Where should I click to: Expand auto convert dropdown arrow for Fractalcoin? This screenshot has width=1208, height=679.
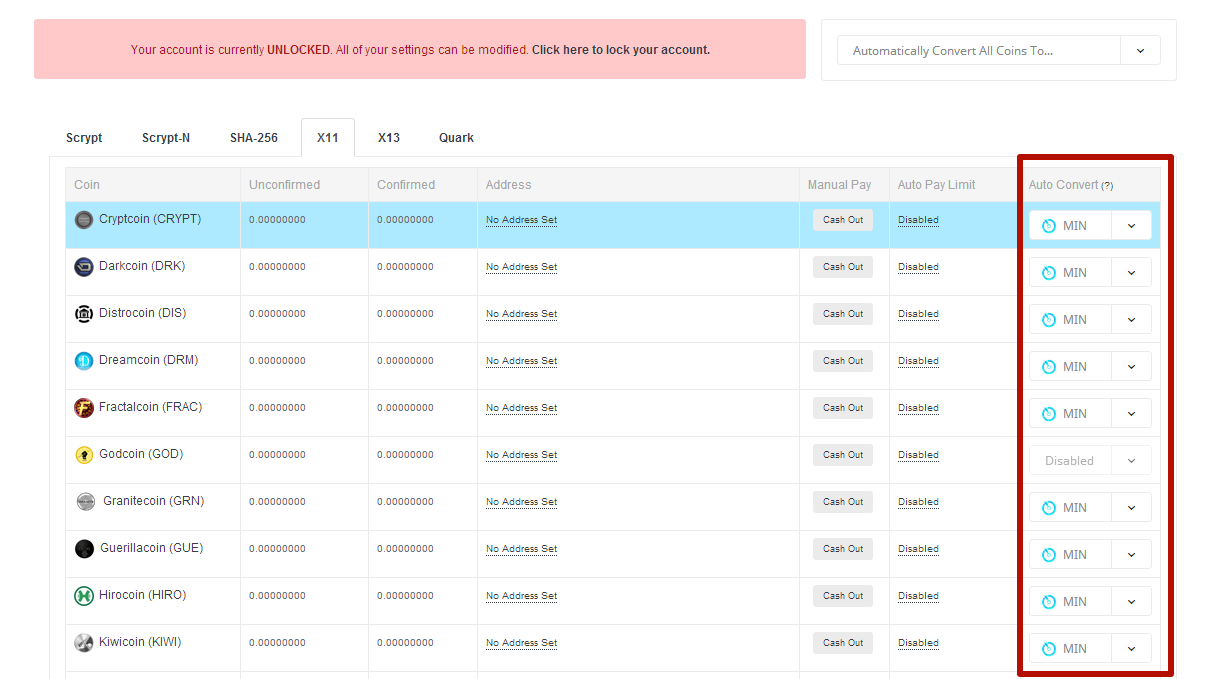(x=1131, y=413)
